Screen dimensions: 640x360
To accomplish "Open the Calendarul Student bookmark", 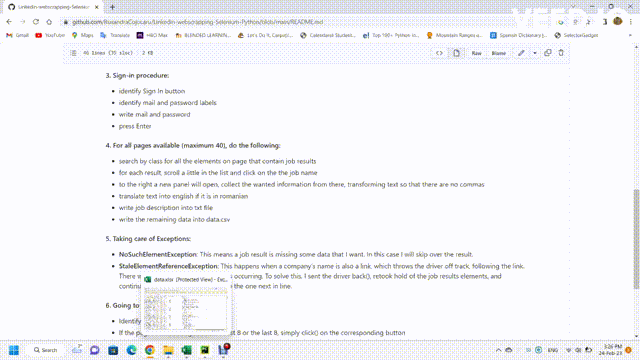I will [328, 36].
